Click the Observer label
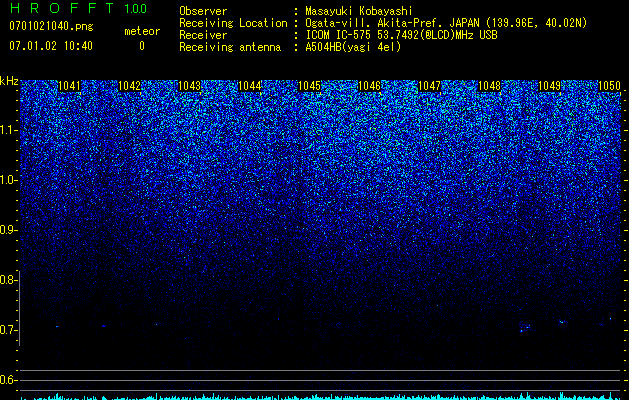 [x=203, y=11]
